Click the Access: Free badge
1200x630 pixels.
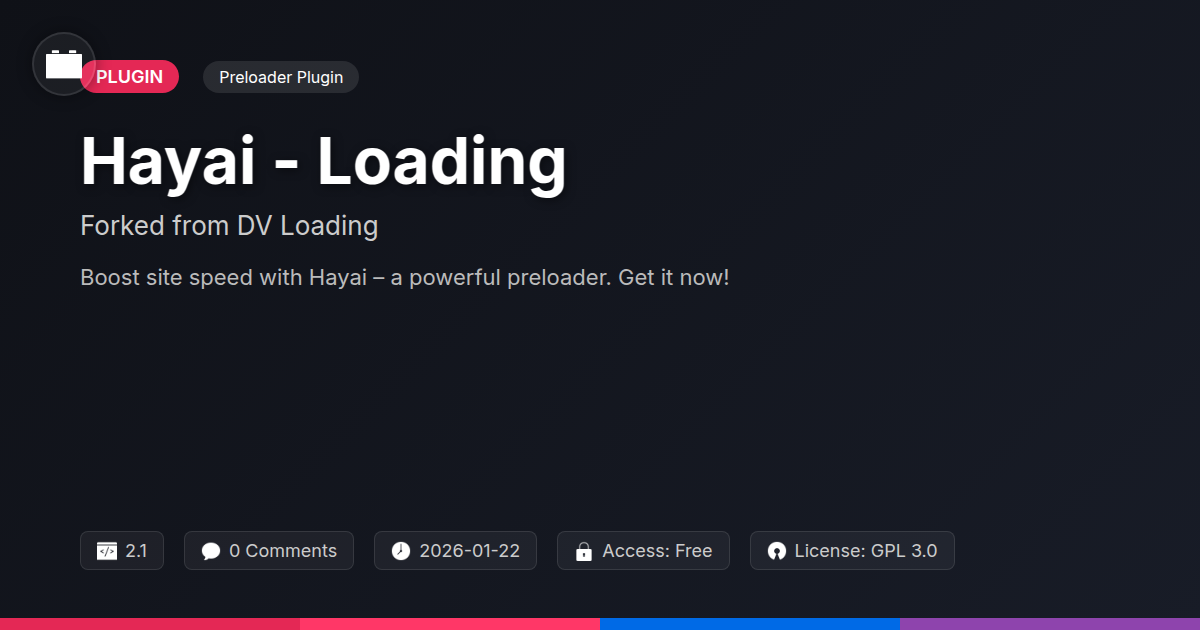(643, 551)
